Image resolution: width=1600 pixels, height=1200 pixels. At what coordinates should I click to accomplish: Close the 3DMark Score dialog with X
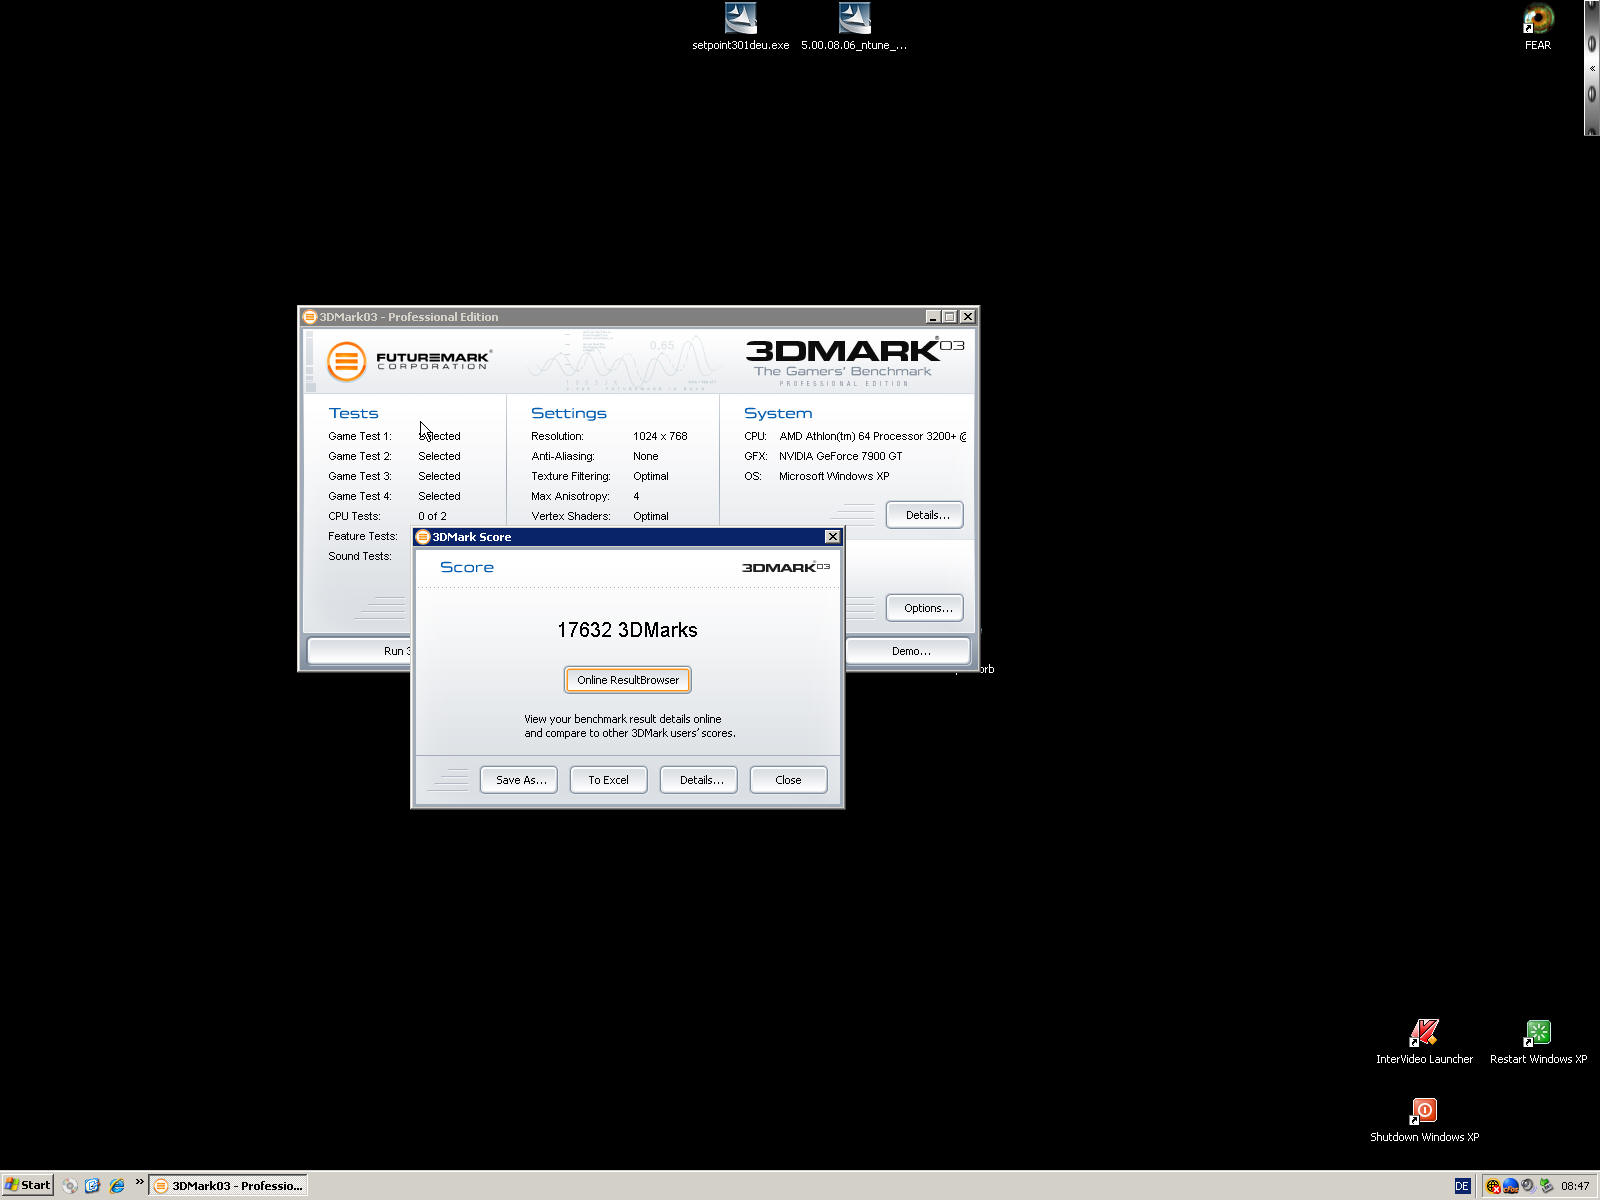[832, 537]
